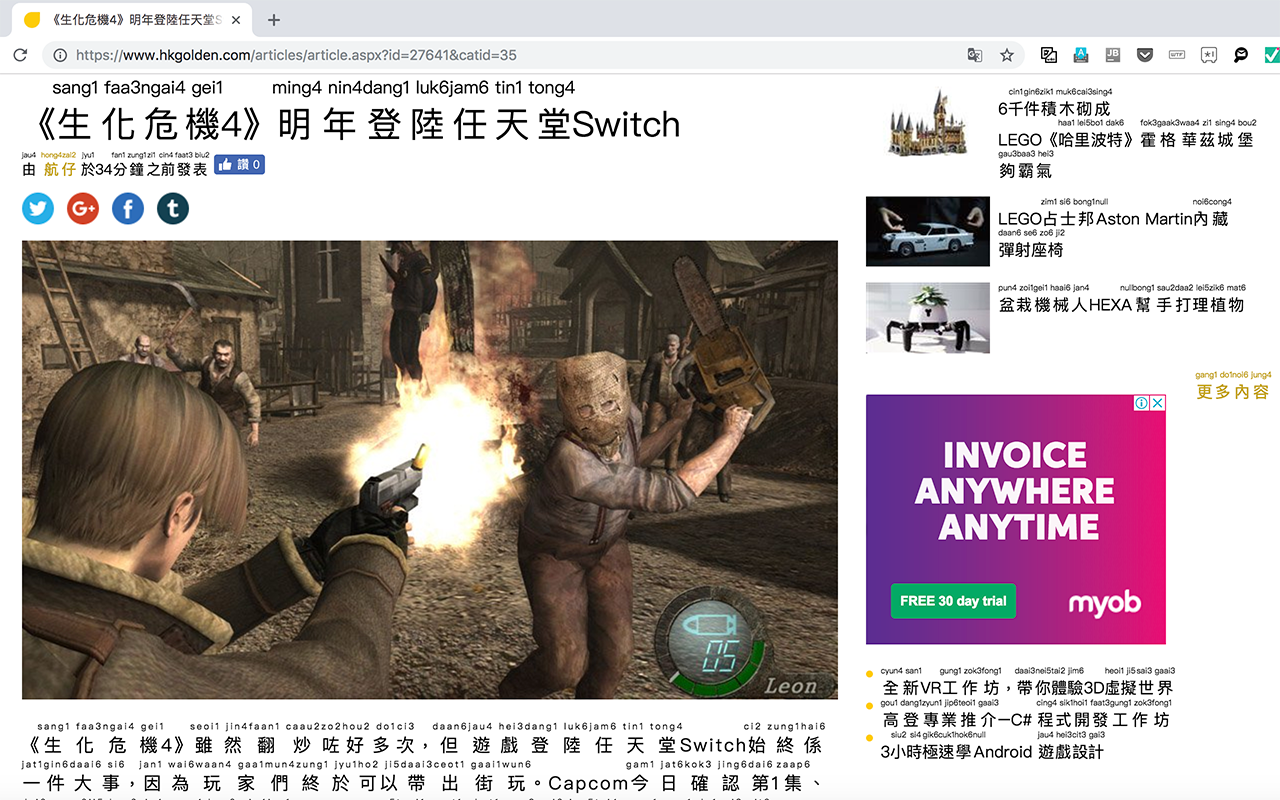Click the black mail-search extension icon
Viewport: 1280px width, 800px height.
tap(1241, 56)
